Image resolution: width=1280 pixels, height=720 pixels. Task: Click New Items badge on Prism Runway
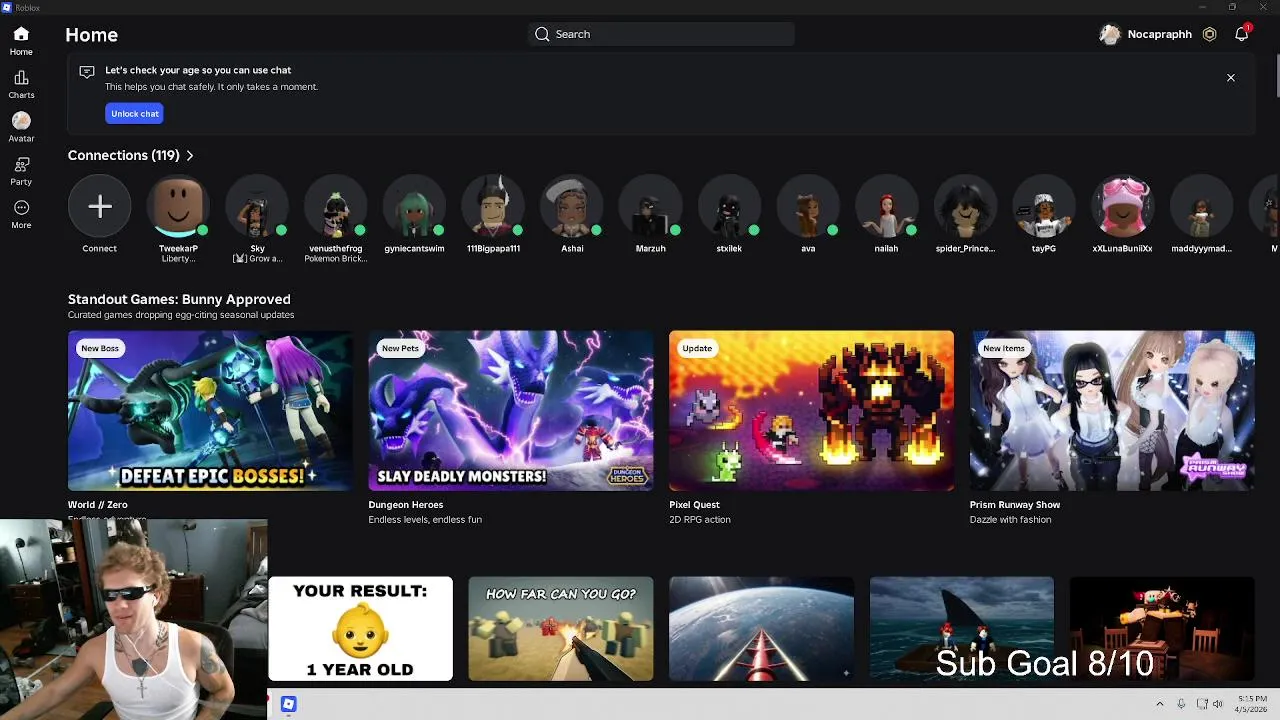[x=1004, y=348]
